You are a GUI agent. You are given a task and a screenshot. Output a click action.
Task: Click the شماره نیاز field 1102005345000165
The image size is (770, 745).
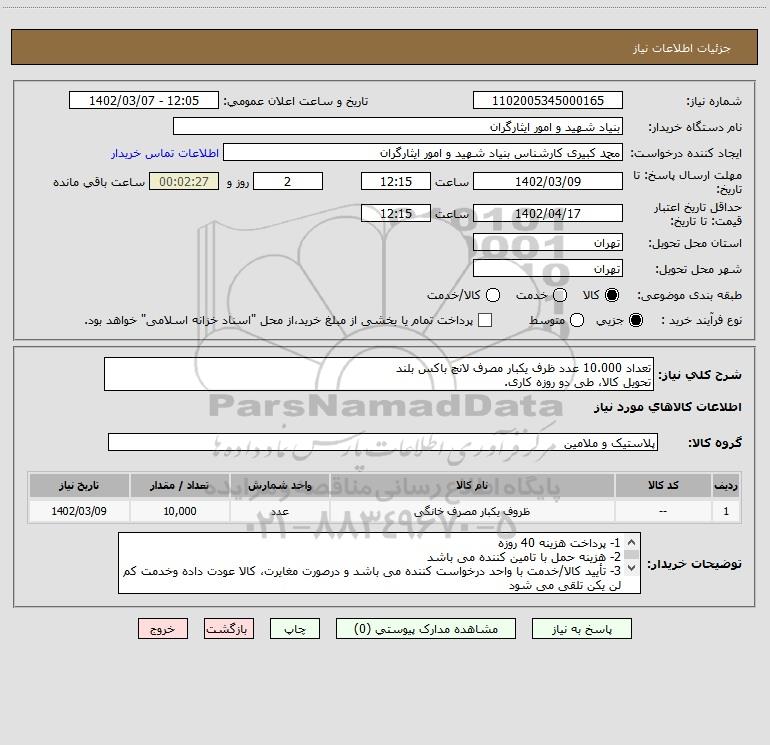pos(548,100)
